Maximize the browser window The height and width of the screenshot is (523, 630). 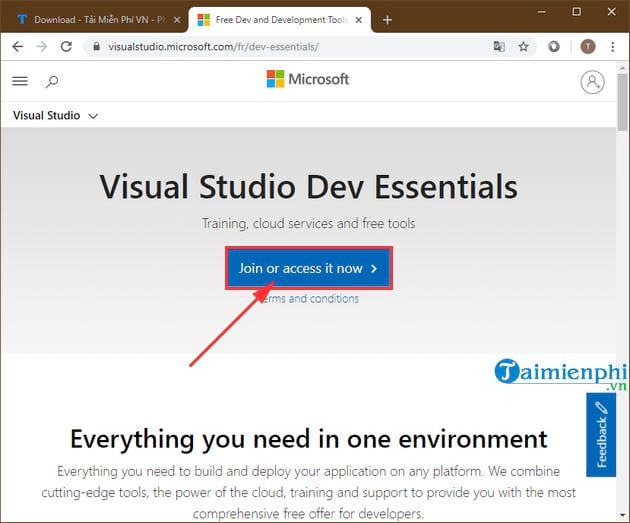pos(577,12)
